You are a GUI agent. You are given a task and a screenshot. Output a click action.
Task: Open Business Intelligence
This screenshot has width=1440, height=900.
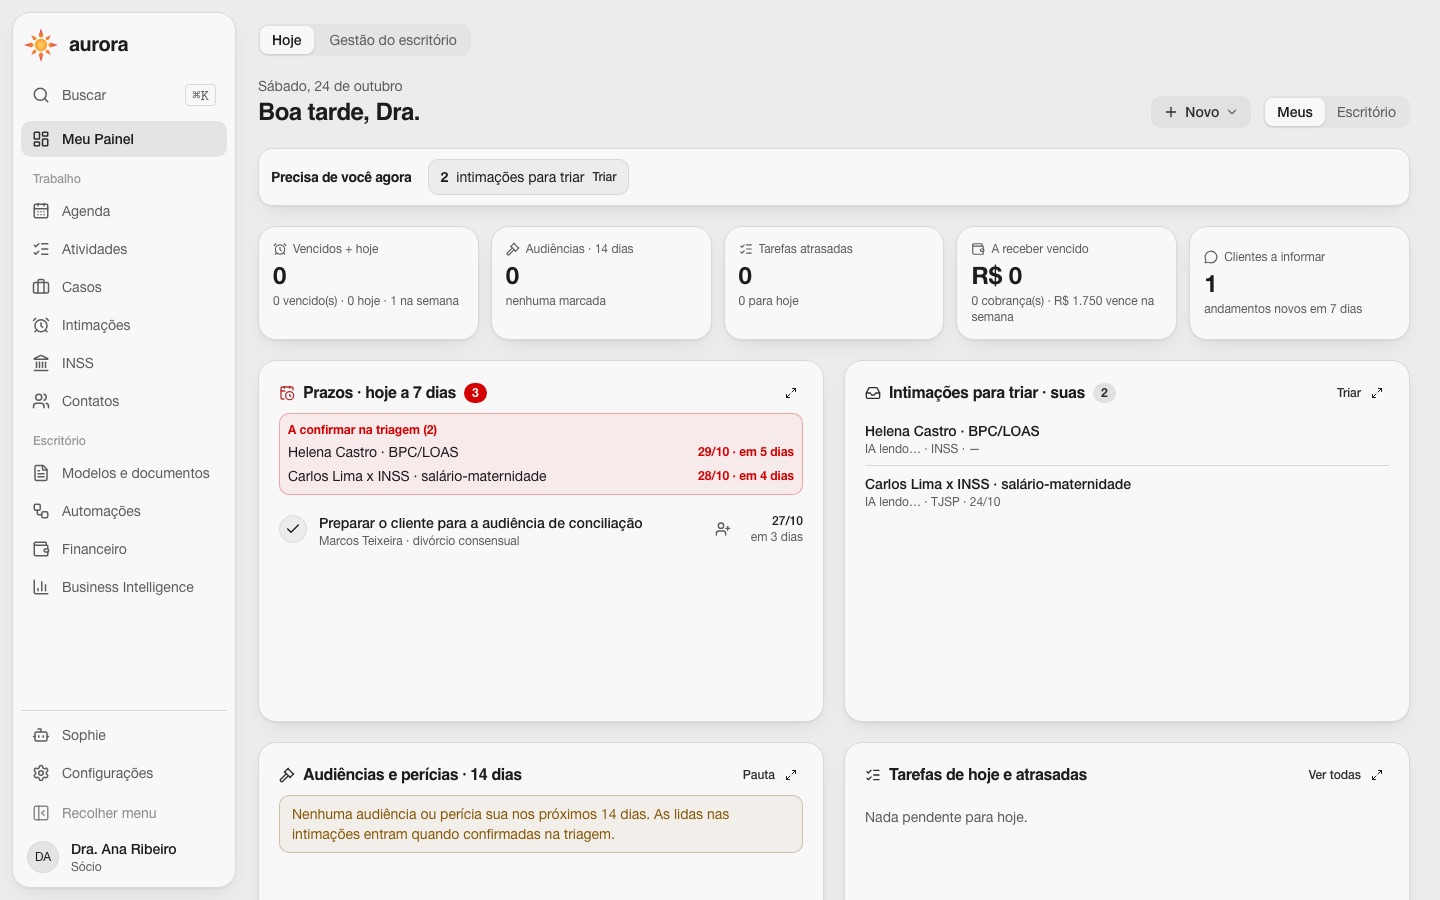pyautogui.click(x=124, y=587)
